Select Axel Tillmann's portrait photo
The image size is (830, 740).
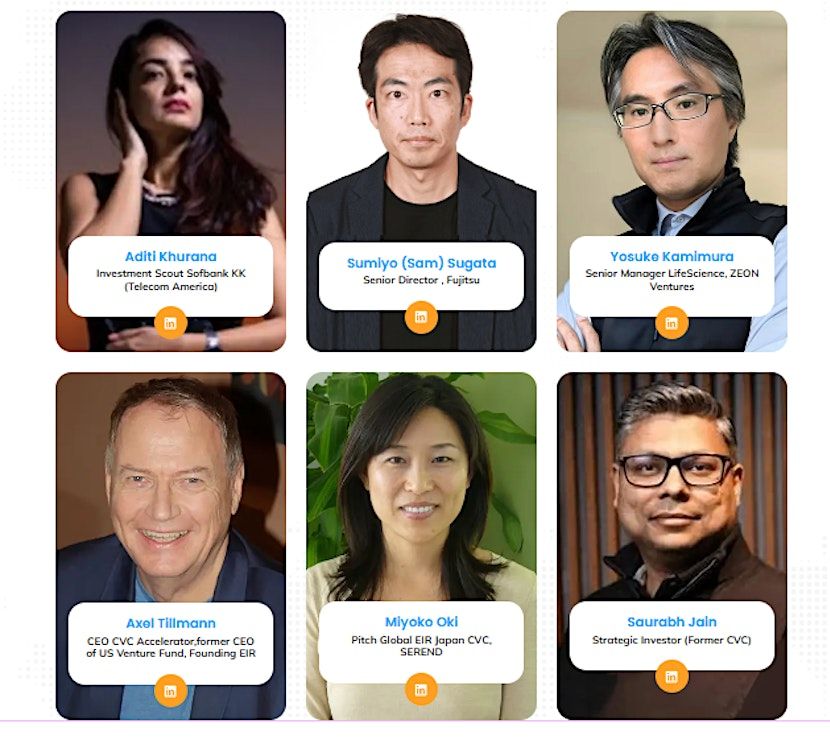click(x=170, y=487)
